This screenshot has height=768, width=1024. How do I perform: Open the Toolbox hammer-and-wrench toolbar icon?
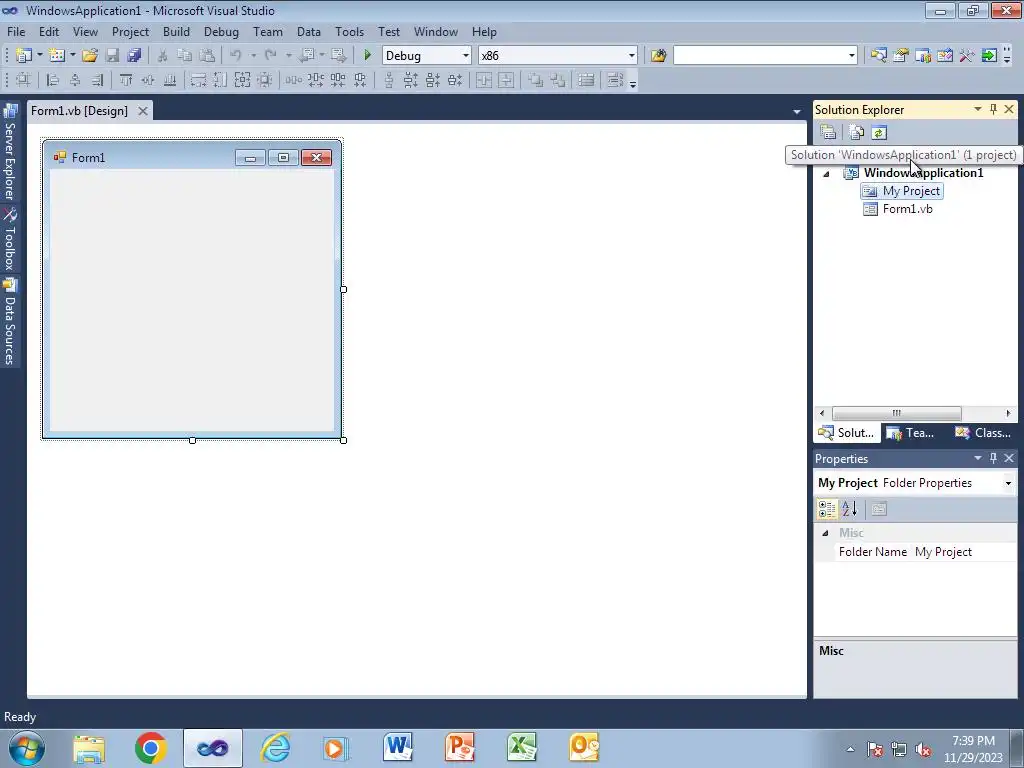tap(967, 56)
